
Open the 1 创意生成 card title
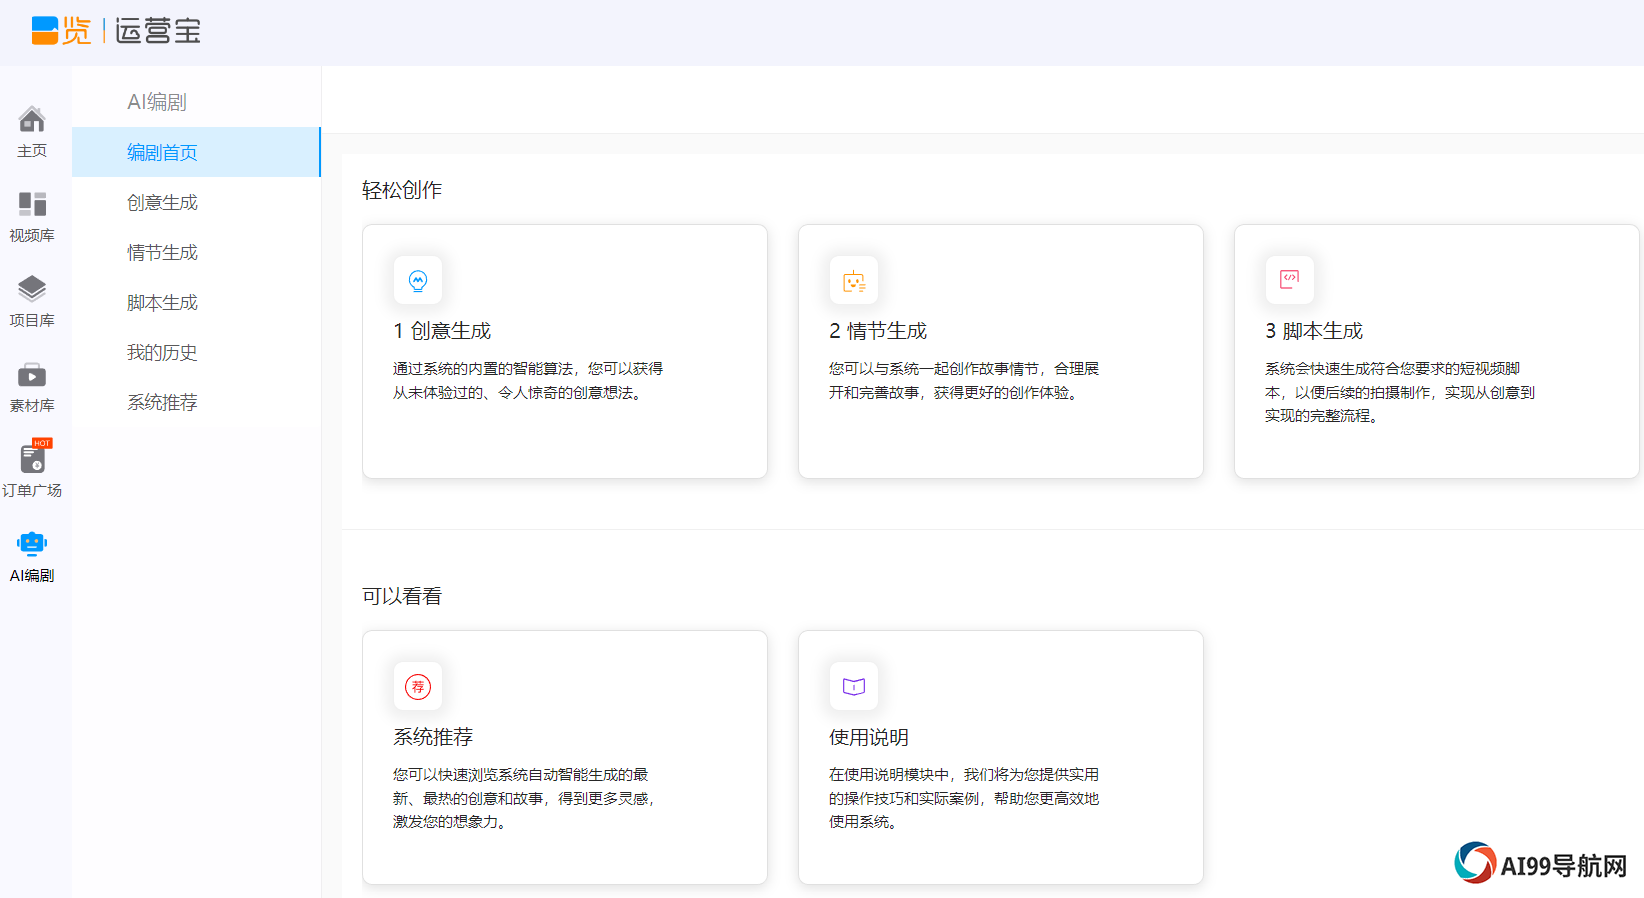pyautogui.click(x=442, y=331)
